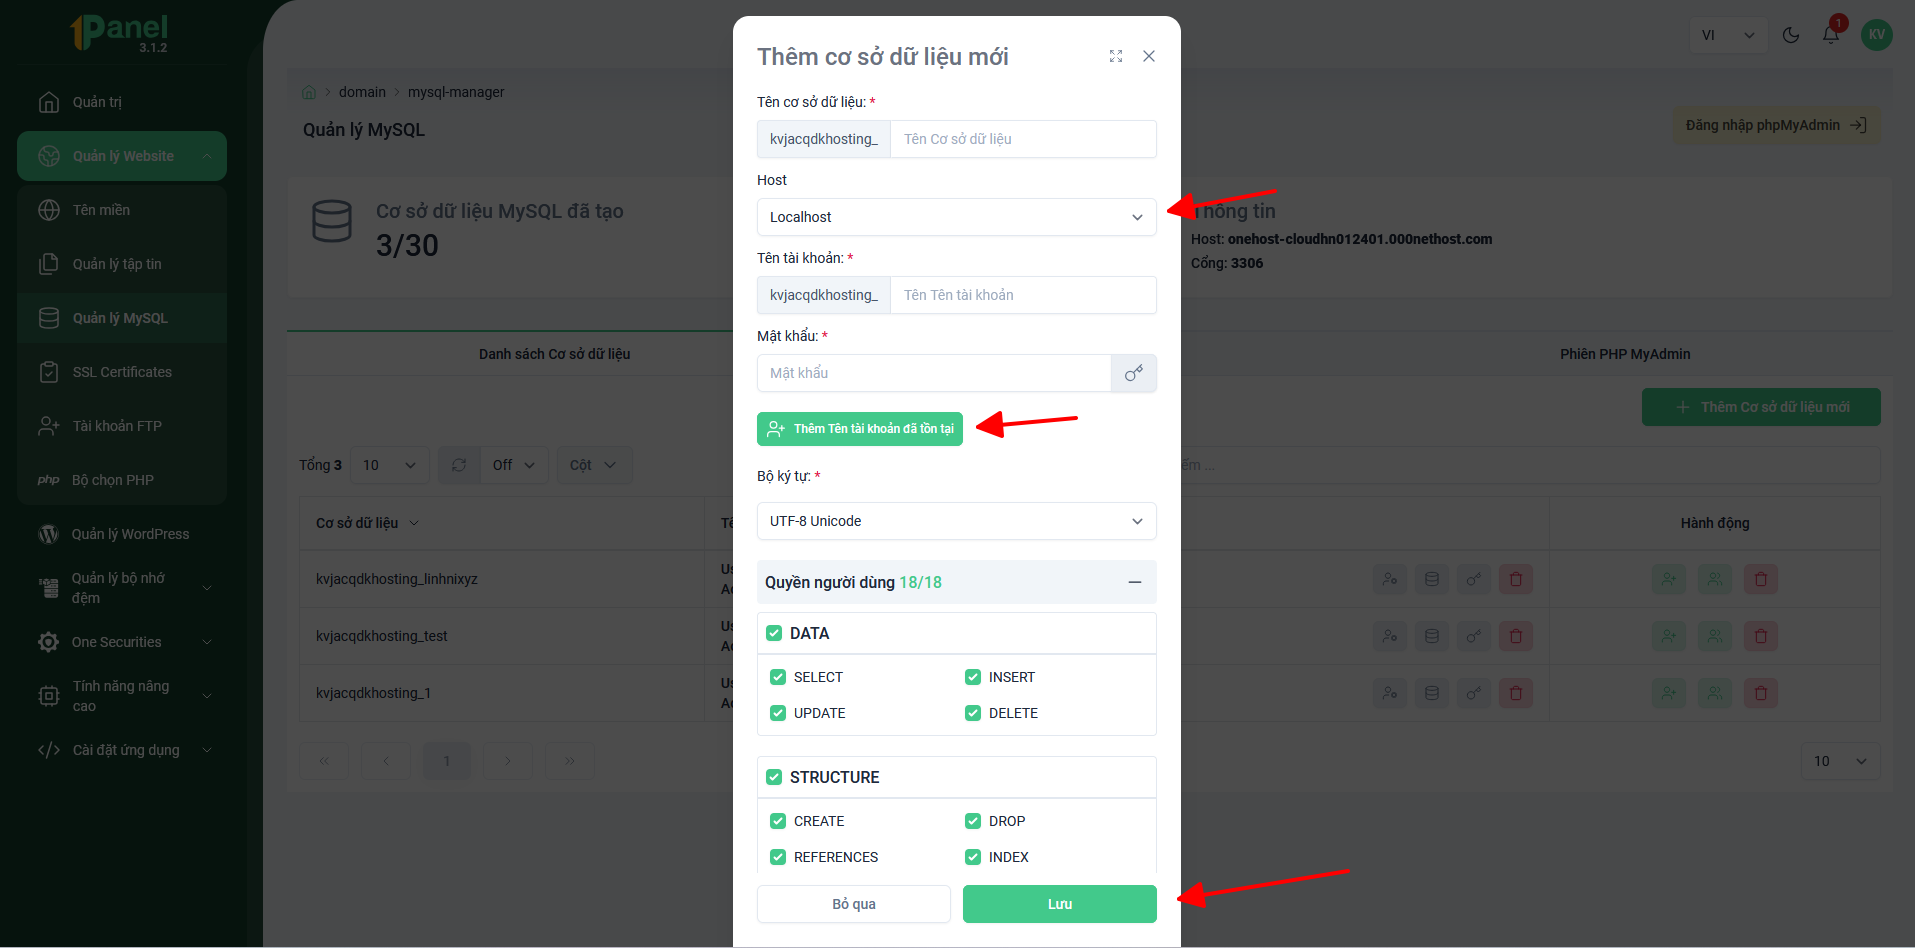Click home icon in breadcrumb
The image size is (1915, 948).
pos(309,92)
